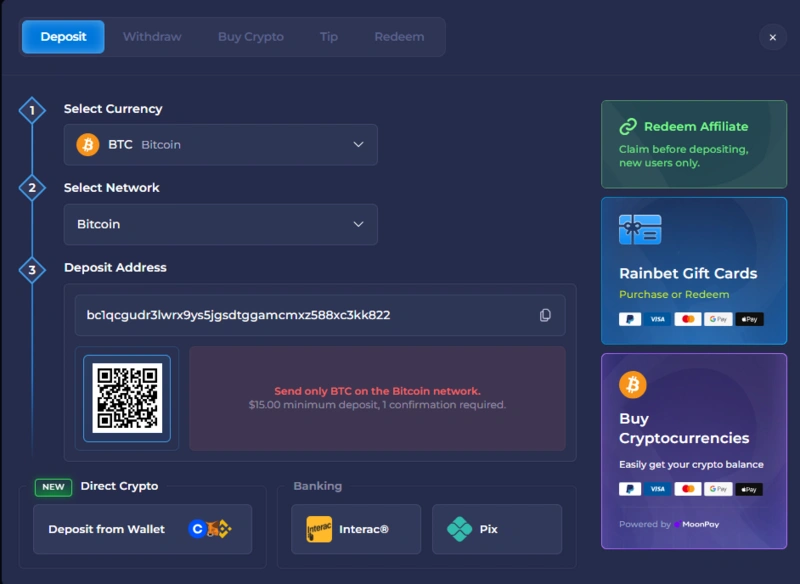
Task: Click the Bitcoin deposit QR code
Action: pos(128,398)
